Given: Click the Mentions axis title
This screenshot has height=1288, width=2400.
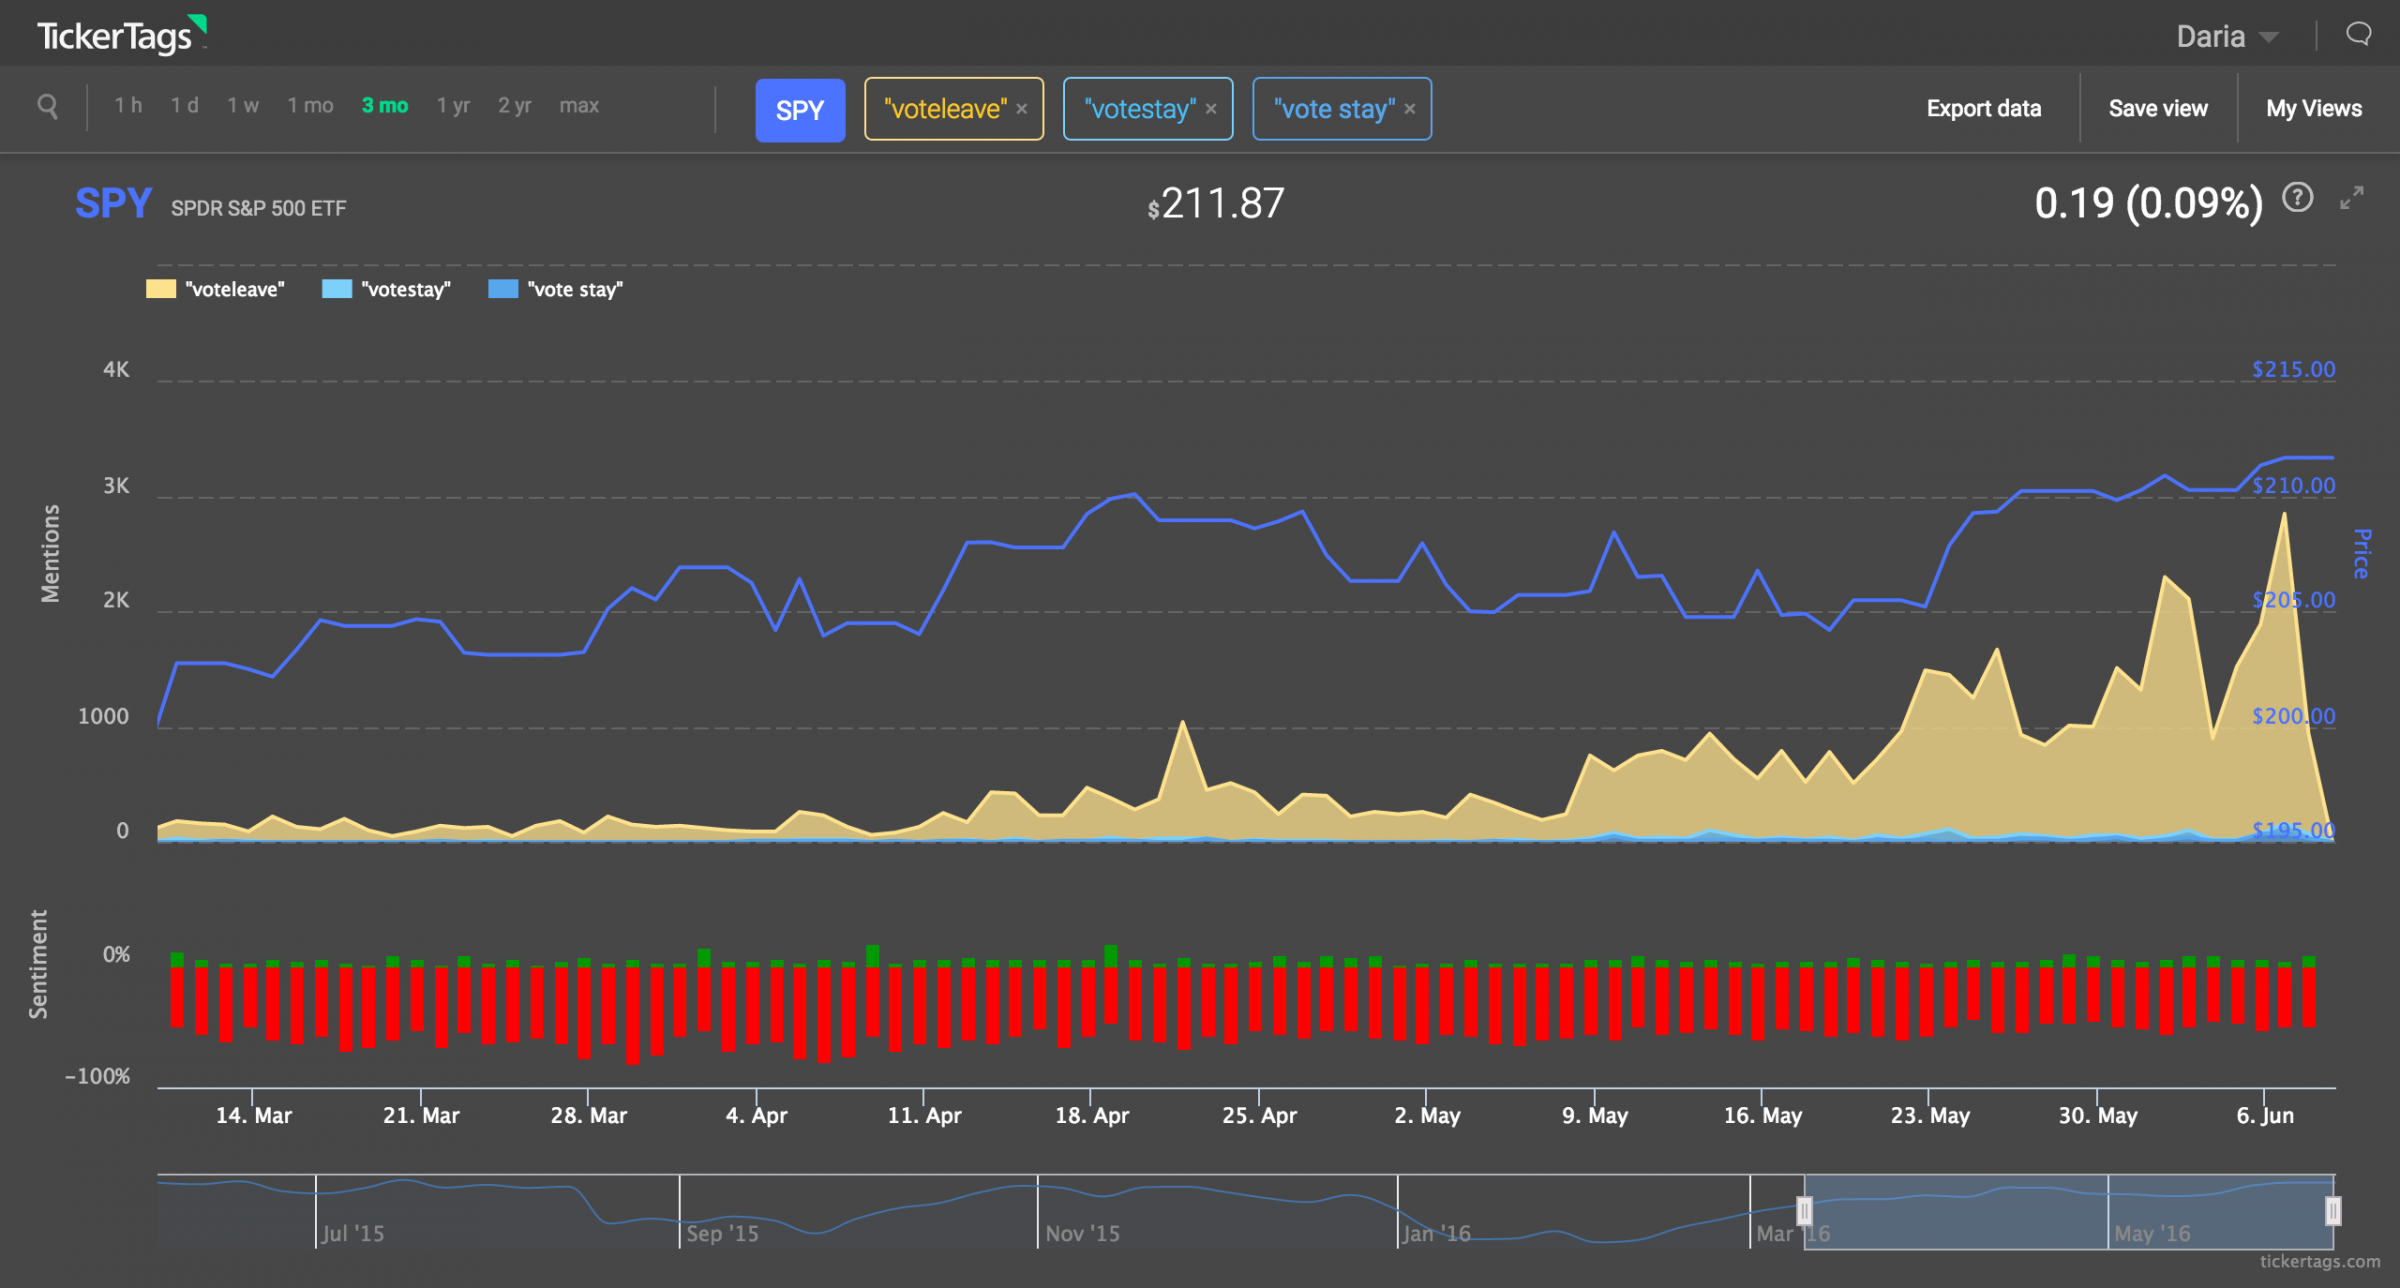Looking at the screenshot, I should click(49, 553).
